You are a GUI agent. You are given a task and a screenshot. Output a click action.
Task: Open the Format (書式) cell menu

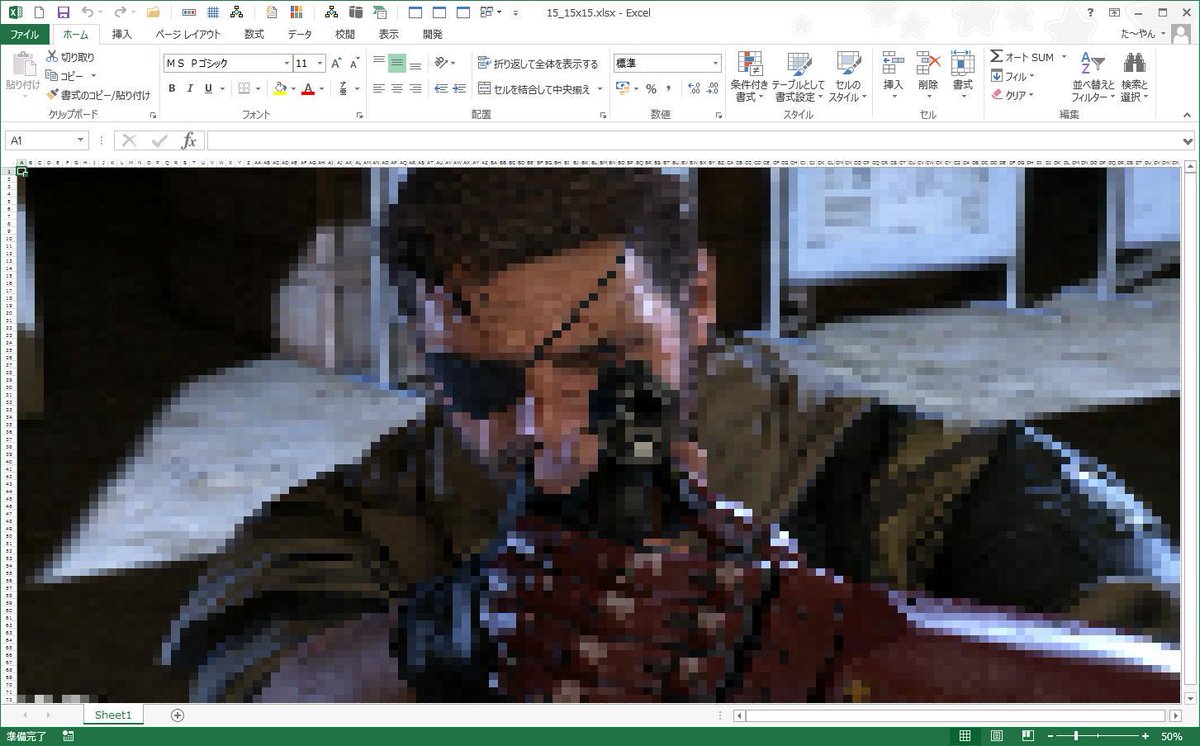tap(962, 72)
